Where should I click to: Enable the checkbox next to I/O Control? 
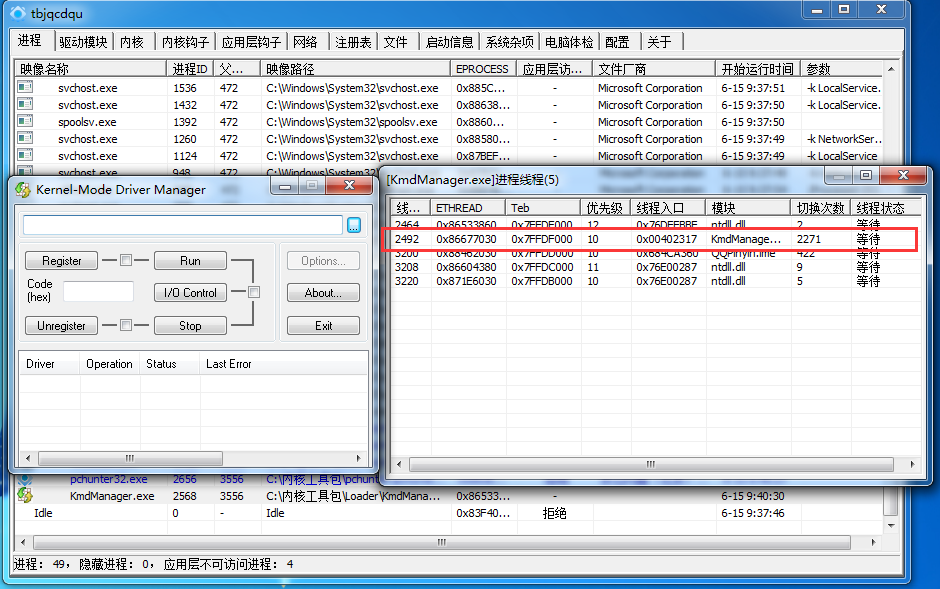[x=254, y=293]
